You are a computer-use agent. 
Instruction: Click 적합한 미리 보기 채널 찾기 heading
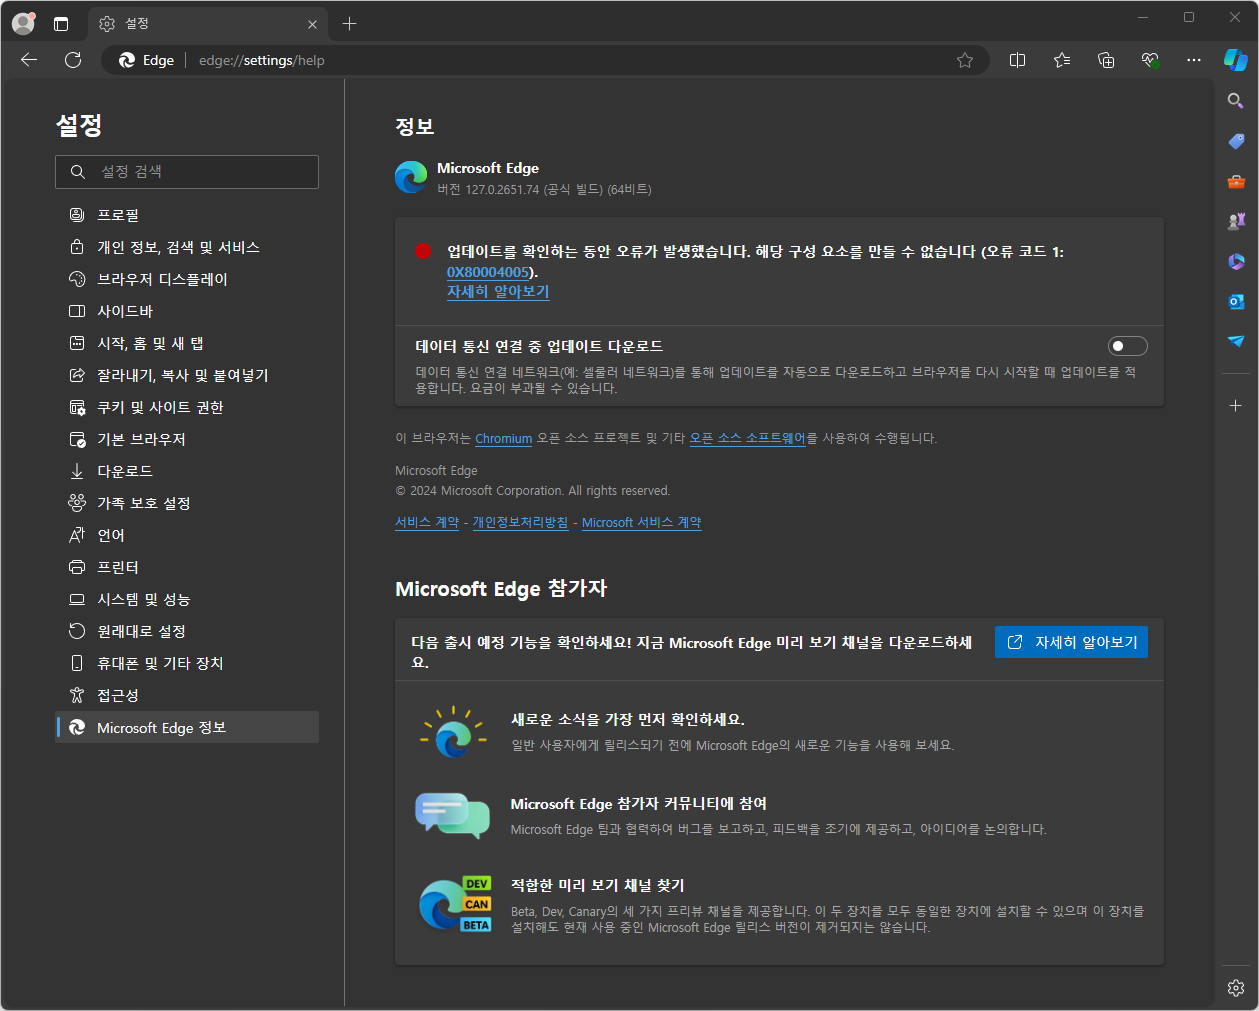598,885
